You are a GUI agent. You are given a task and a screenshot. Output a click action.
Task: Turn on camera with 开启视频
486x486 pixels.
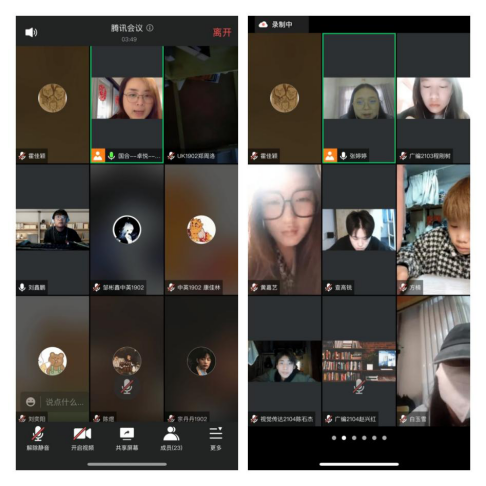[x=82, y=439]
